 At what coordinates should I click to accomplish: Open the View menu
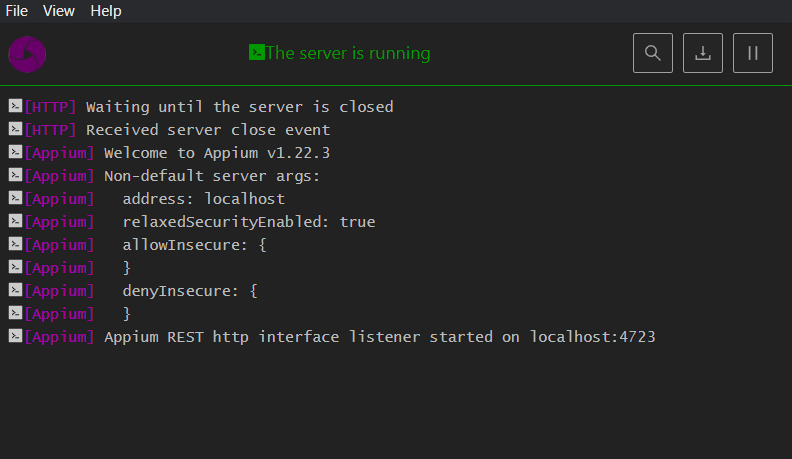(x=59, y=11)
